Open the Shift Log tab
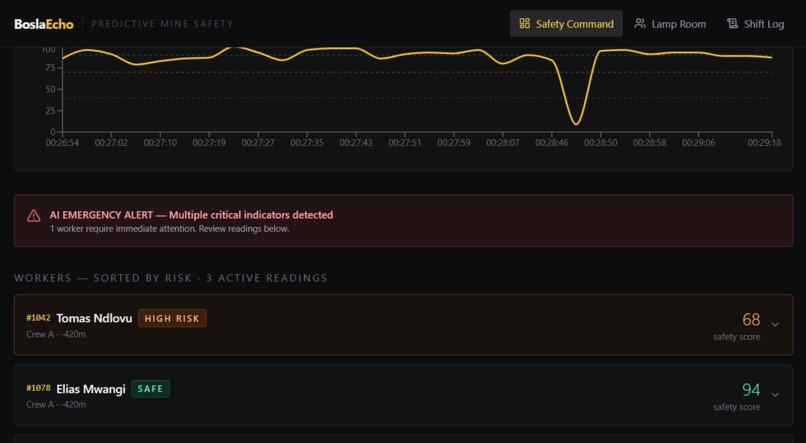The height and width of the screenshot is (443, 806). [x=755, y=24]
